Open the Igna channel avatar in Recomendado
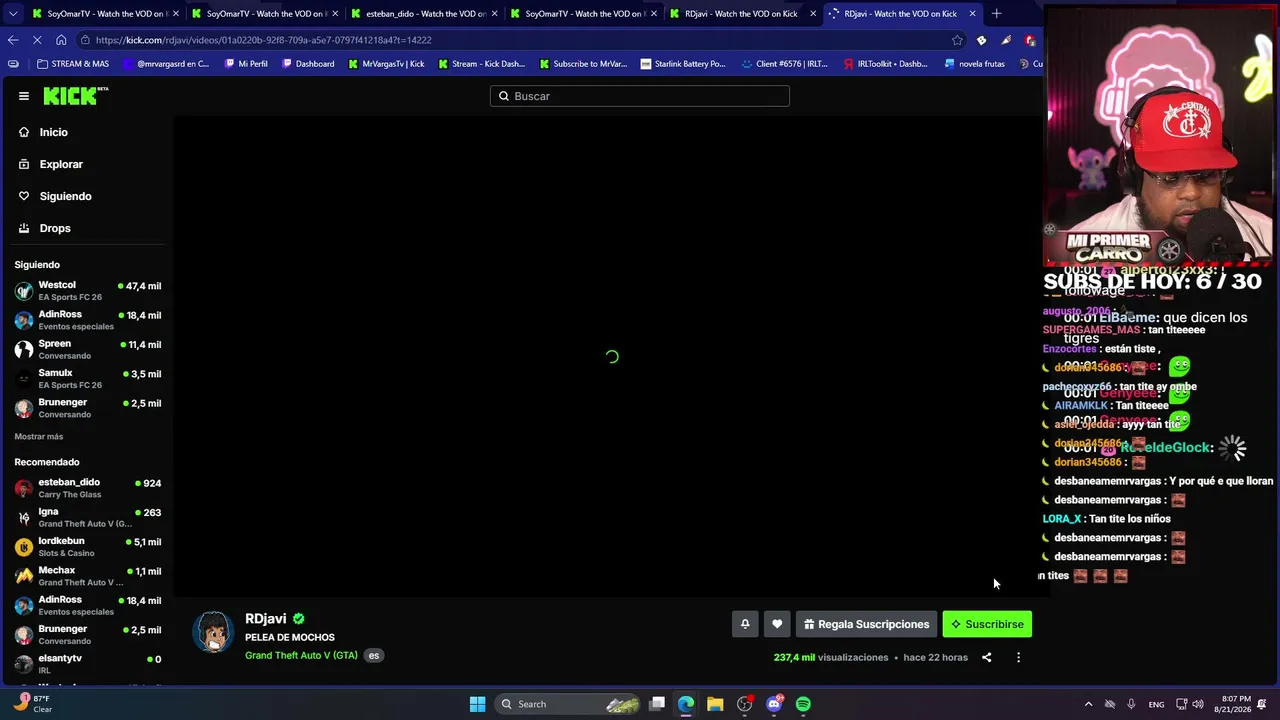Image resolution: width=1280 pixels, height=720 pixels. (24, 518)
